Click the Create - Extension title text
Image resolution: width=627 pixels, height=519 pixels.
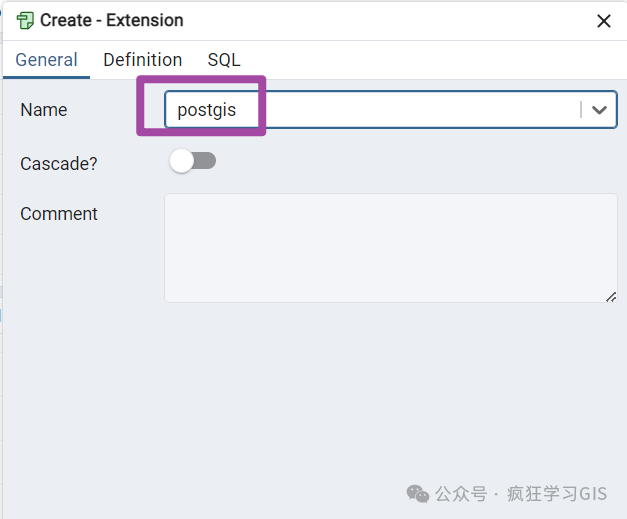coord(112,20)
